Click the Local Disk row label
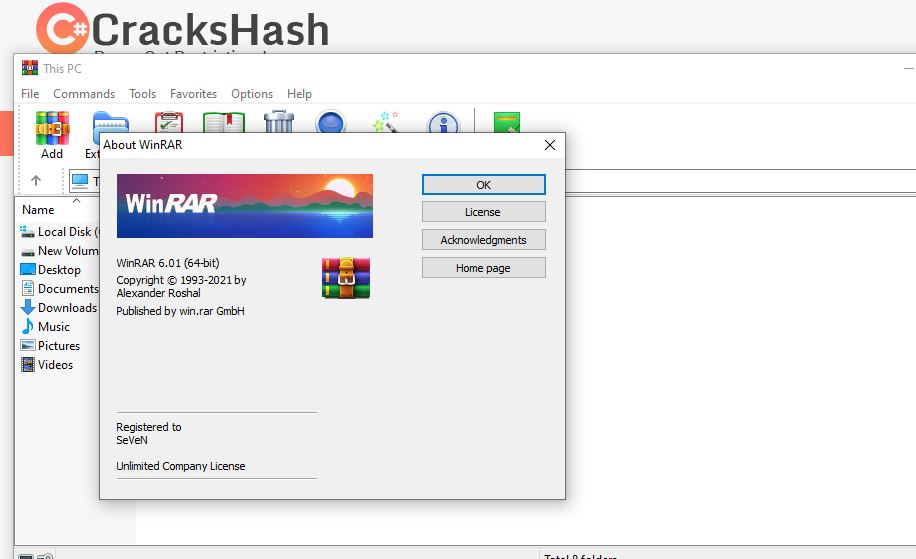 tap(68, 232)
